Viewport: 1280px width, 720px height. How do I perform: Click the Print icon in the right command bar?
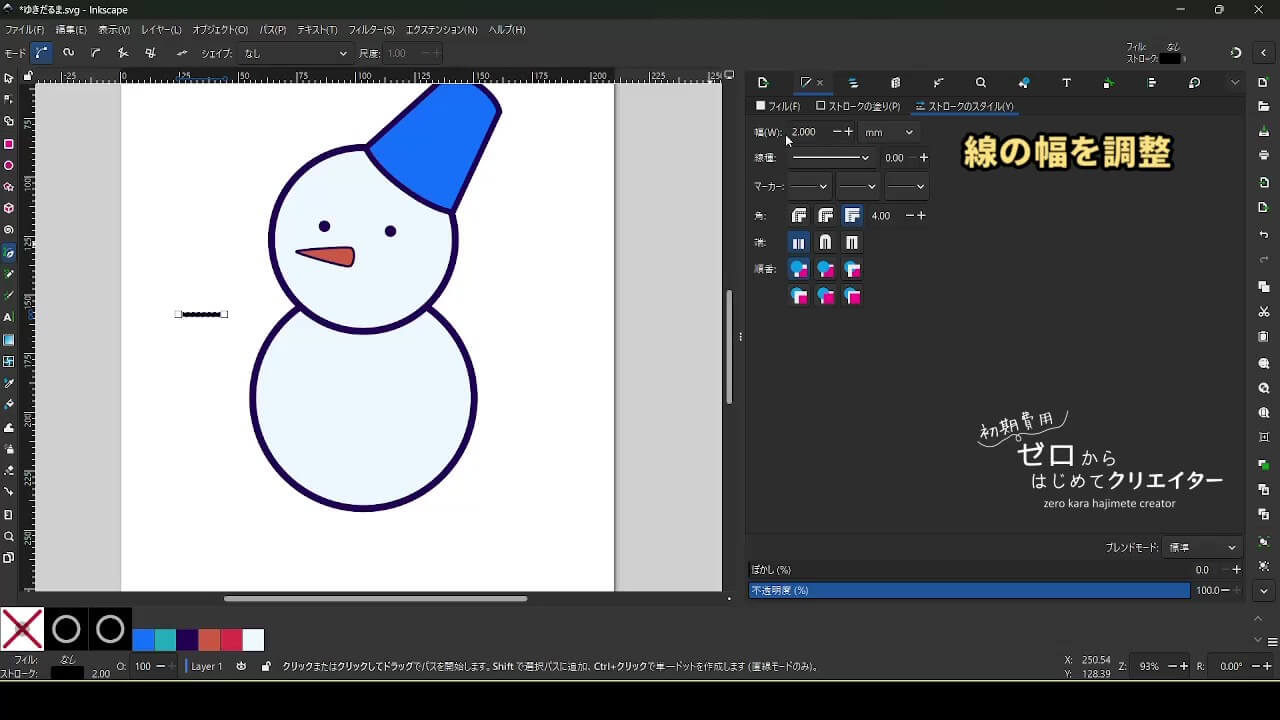point(1264,155)
